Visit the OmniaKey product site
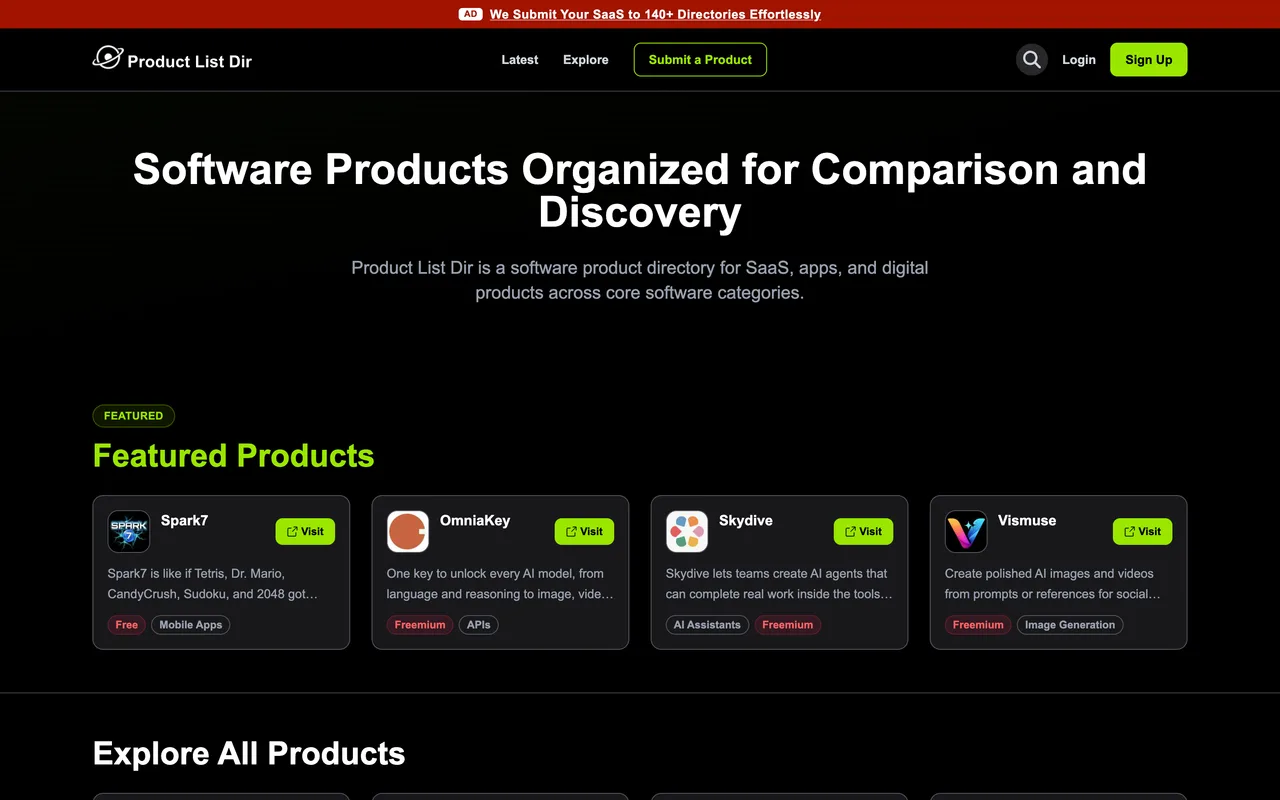Screen dimensions: 1280x800 coord(584,532)
